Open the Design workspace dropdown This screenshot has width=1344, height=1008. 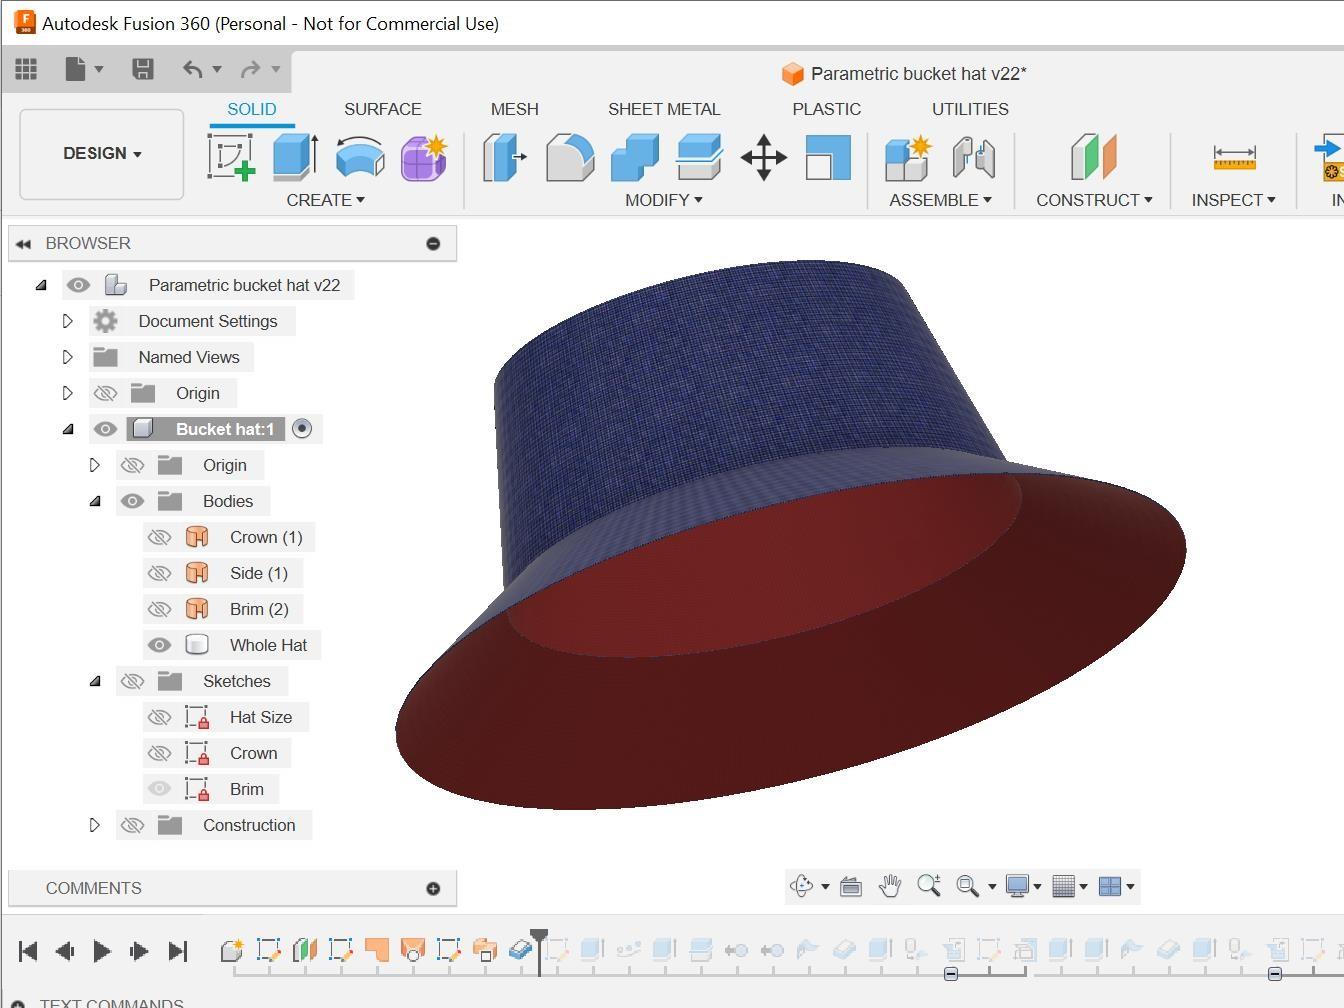click(101, 153)
